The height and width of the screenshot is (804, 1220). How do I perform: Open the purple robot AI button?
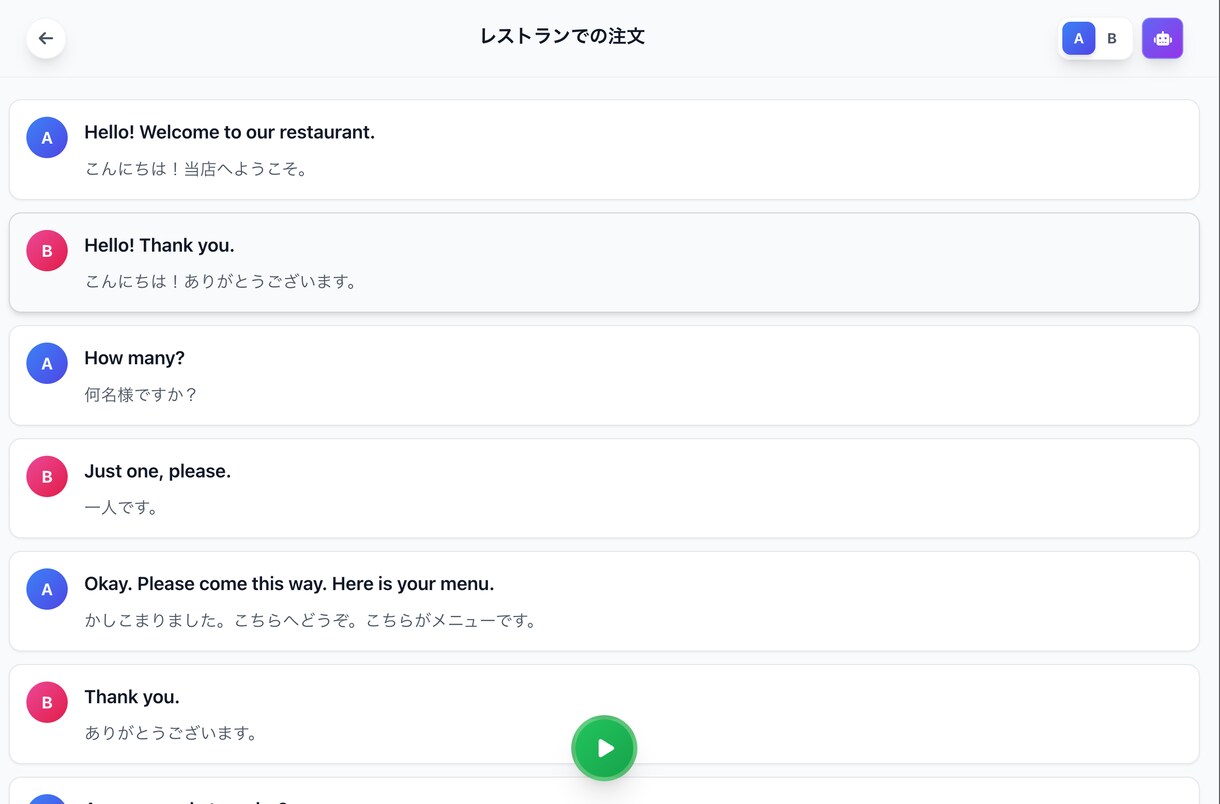pos(1162,38)
